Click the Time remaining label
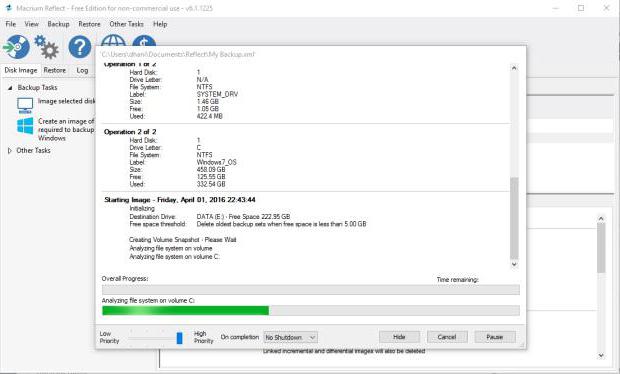This screenshot has width=620, height=374. tap(457, 280)
